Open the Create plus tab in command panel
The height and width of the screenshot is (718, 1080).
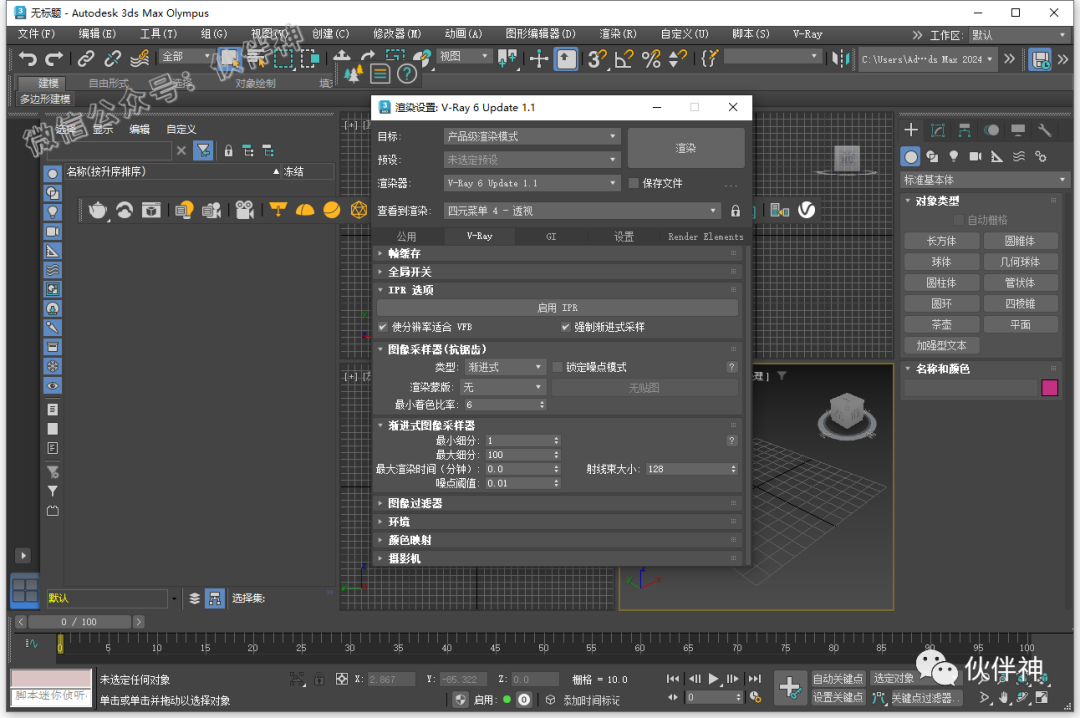point(911,130)
